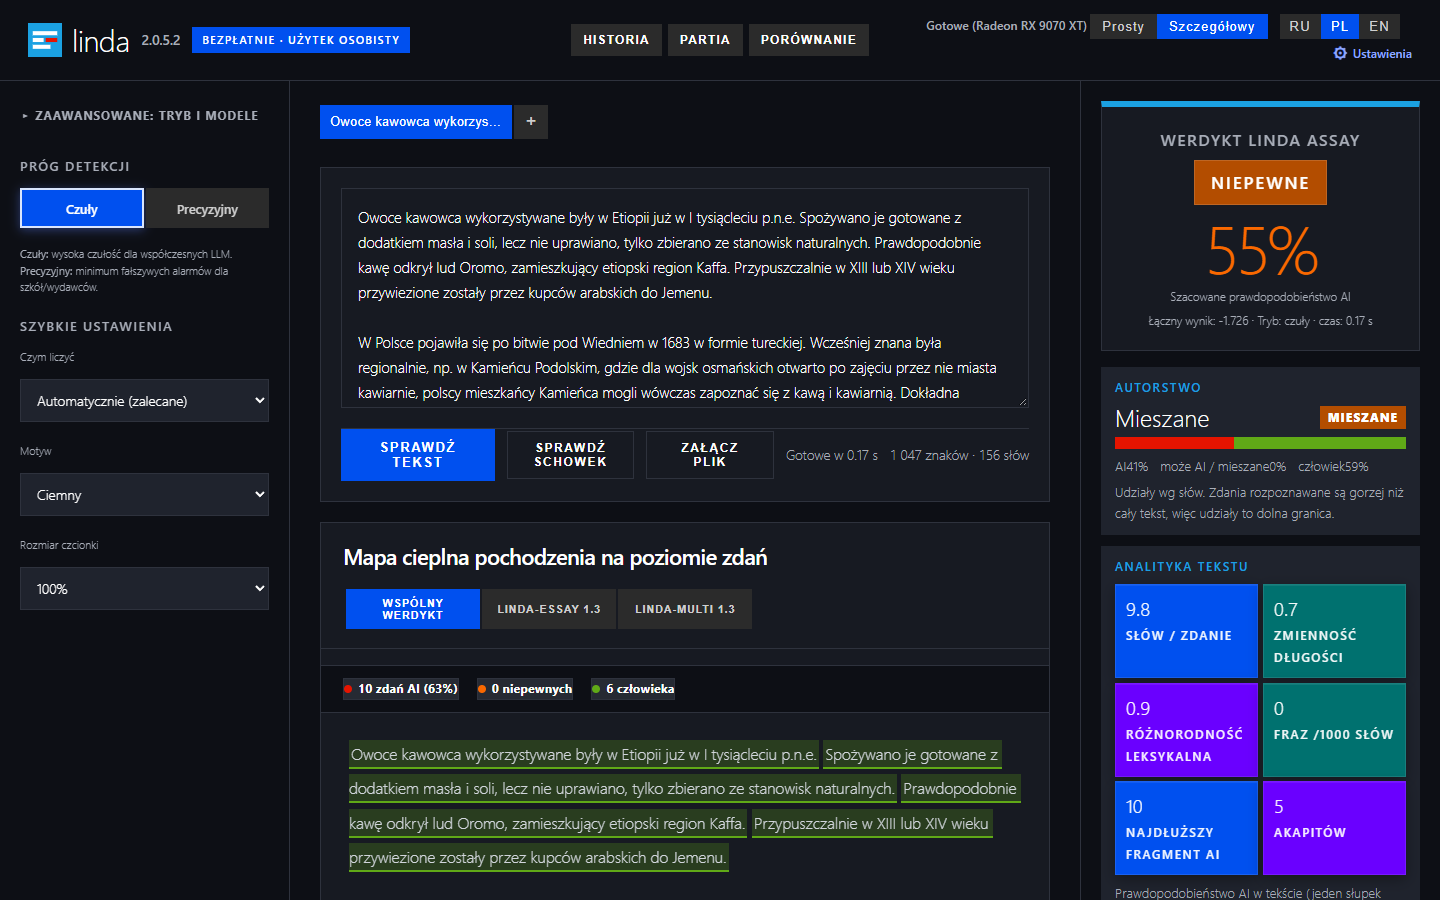This screenshot has height=900, width=1440.
Task: Click the 5 akapitów card
Action: (x=1334, y=828)
